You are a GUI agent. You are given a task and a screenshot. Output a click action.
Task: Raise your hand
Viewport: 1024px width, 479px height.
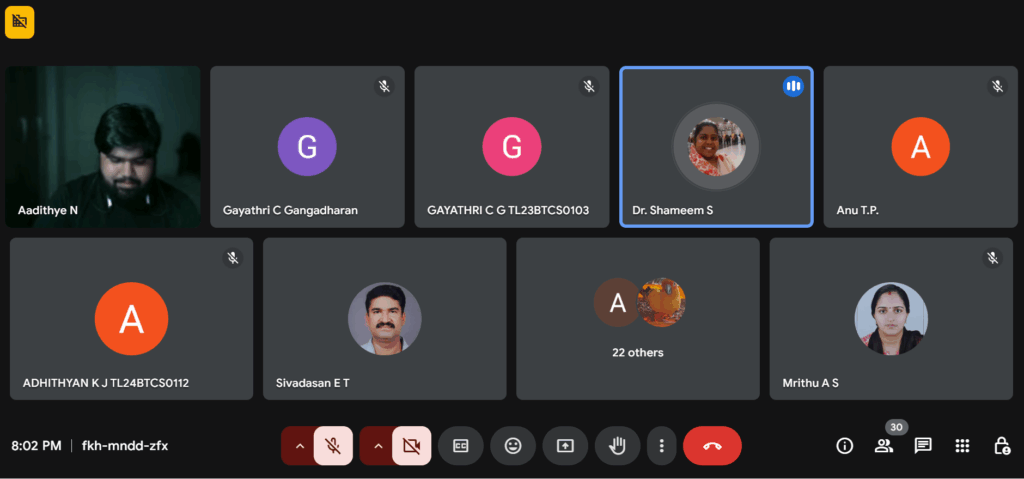coord(617,446)
